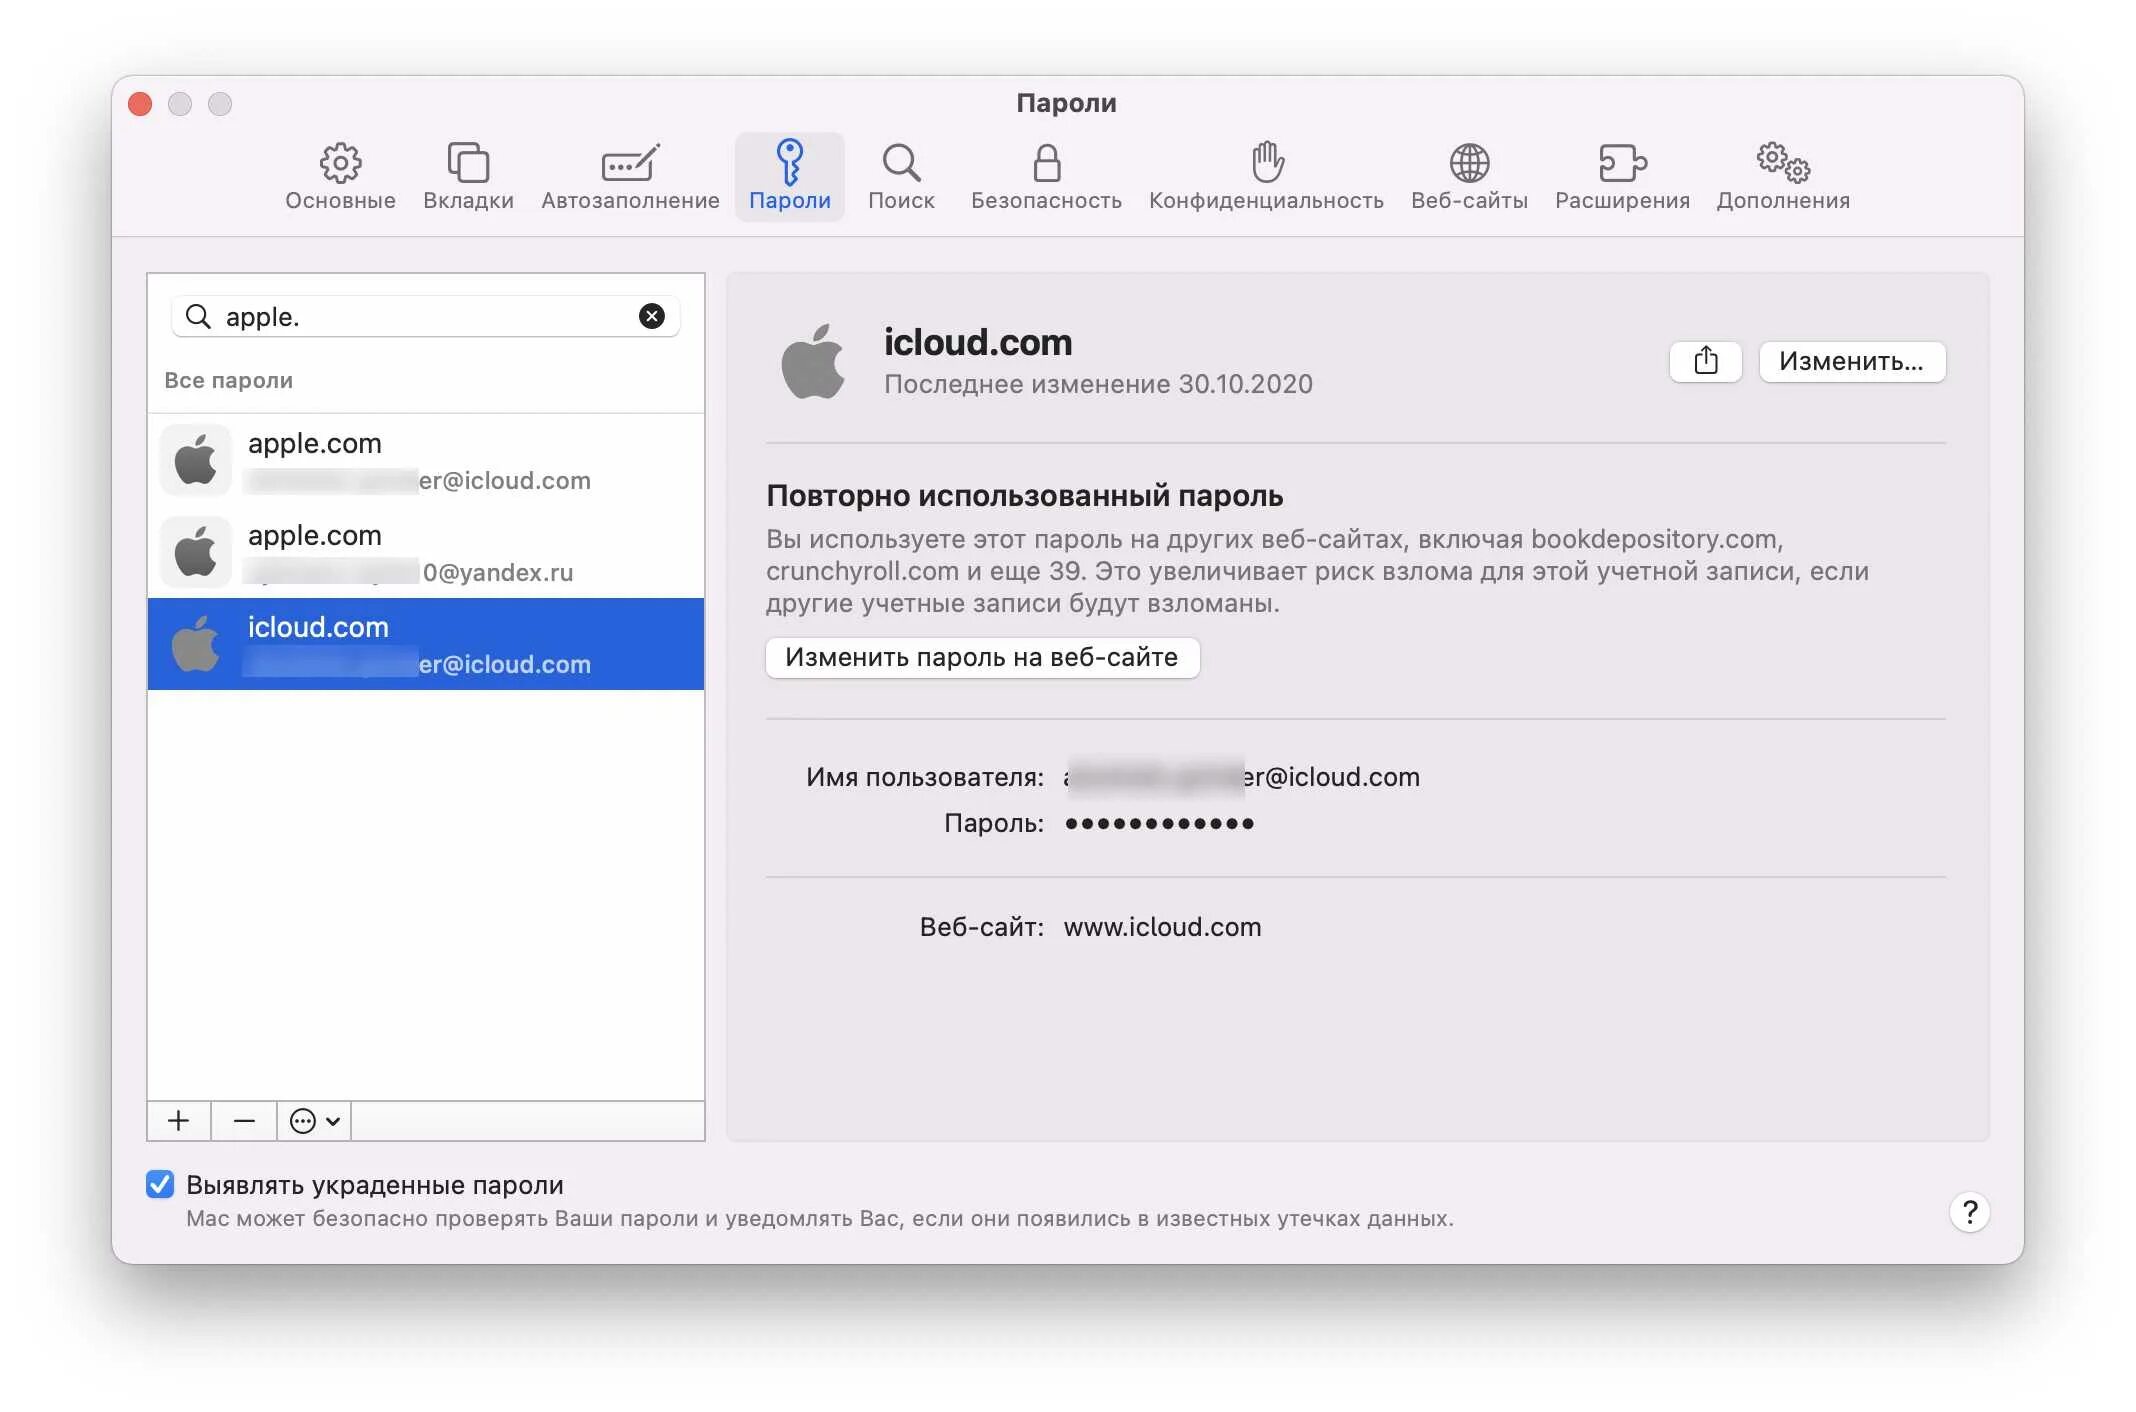
Task: Select apple.com entry with icloud.com email
Action: 426,461
